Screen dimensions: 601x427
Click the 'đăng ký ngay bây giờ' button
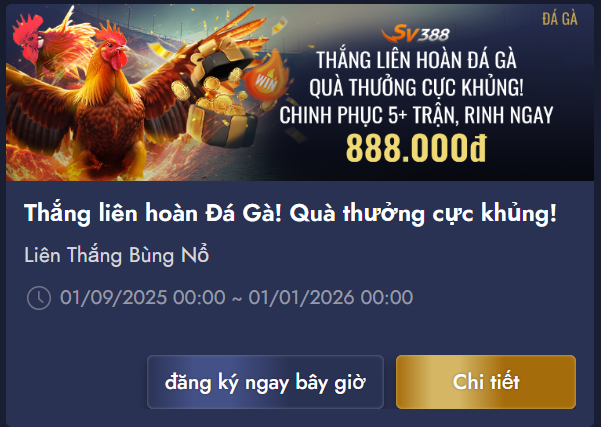(x=265, y=382)
